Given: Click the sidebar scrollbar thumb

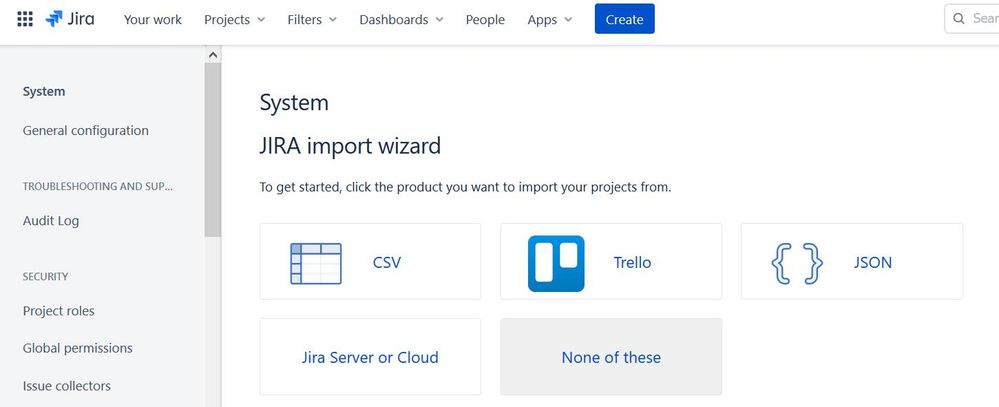Looking at the screenshot, I should (x=213, y=150).
